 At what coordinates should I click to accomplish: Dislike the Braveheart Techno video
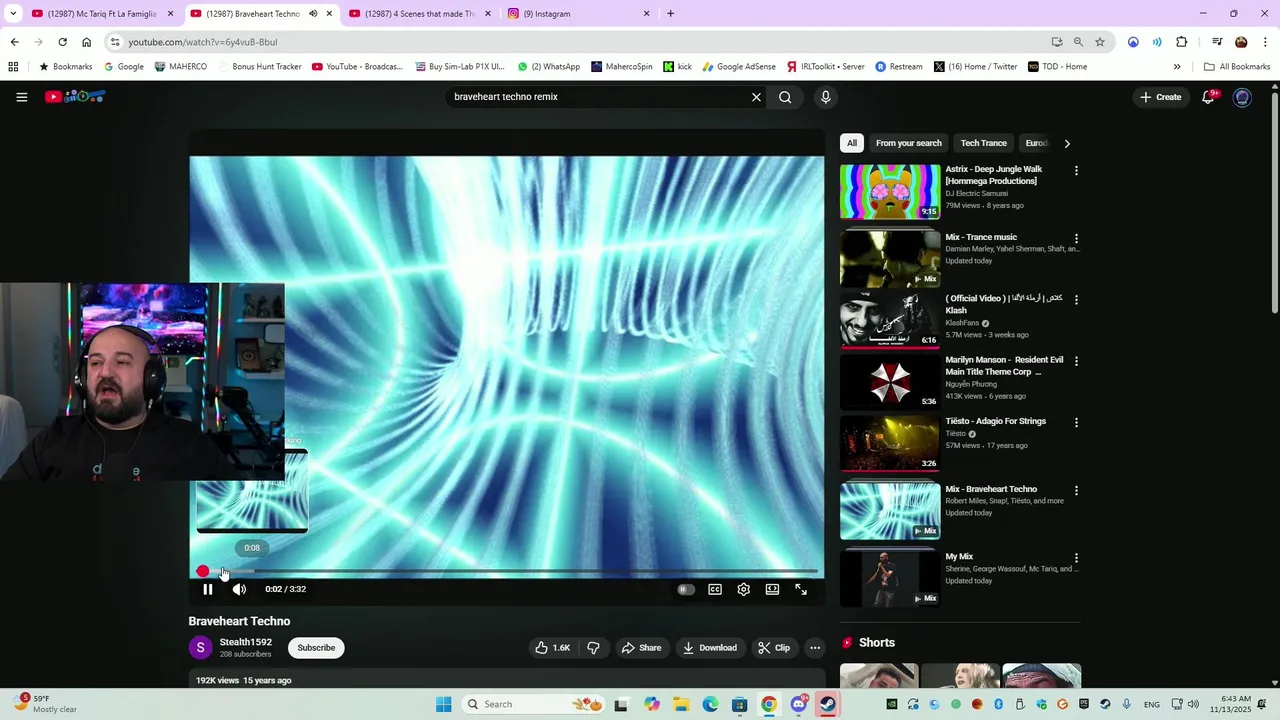tap(593, 648)
